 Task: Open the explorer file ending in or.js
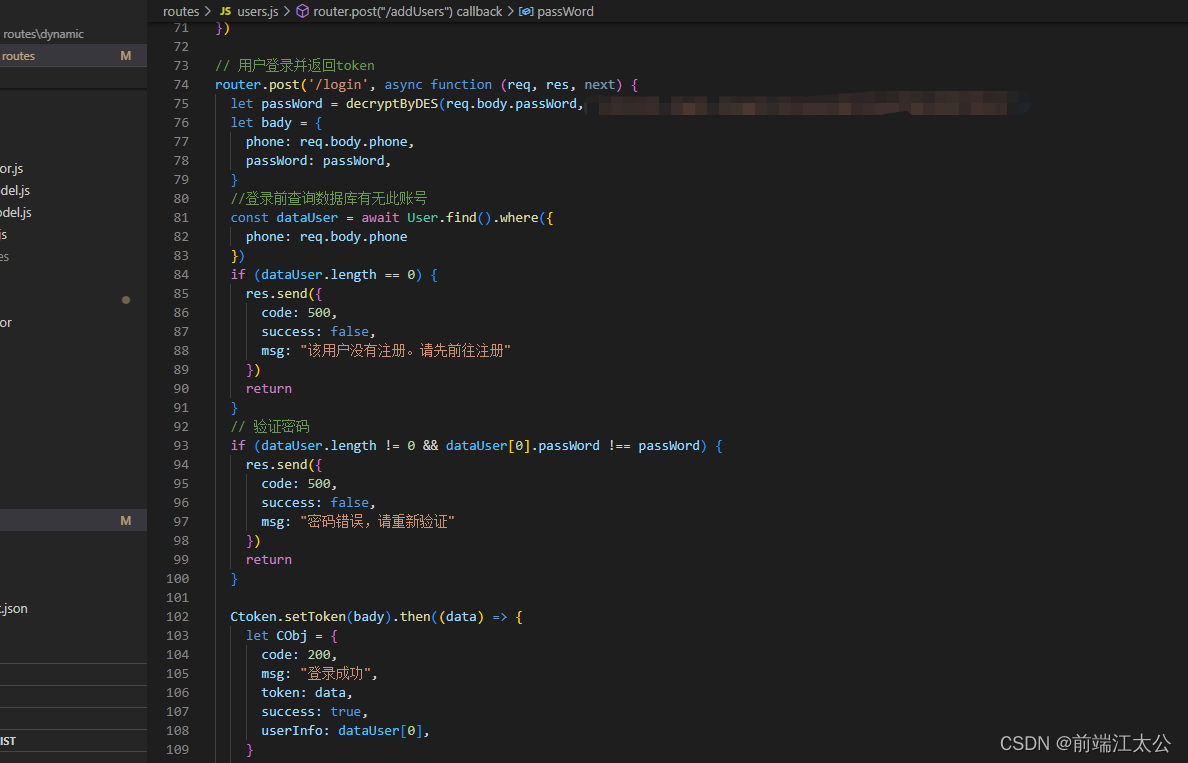click(x=11, y=168)
